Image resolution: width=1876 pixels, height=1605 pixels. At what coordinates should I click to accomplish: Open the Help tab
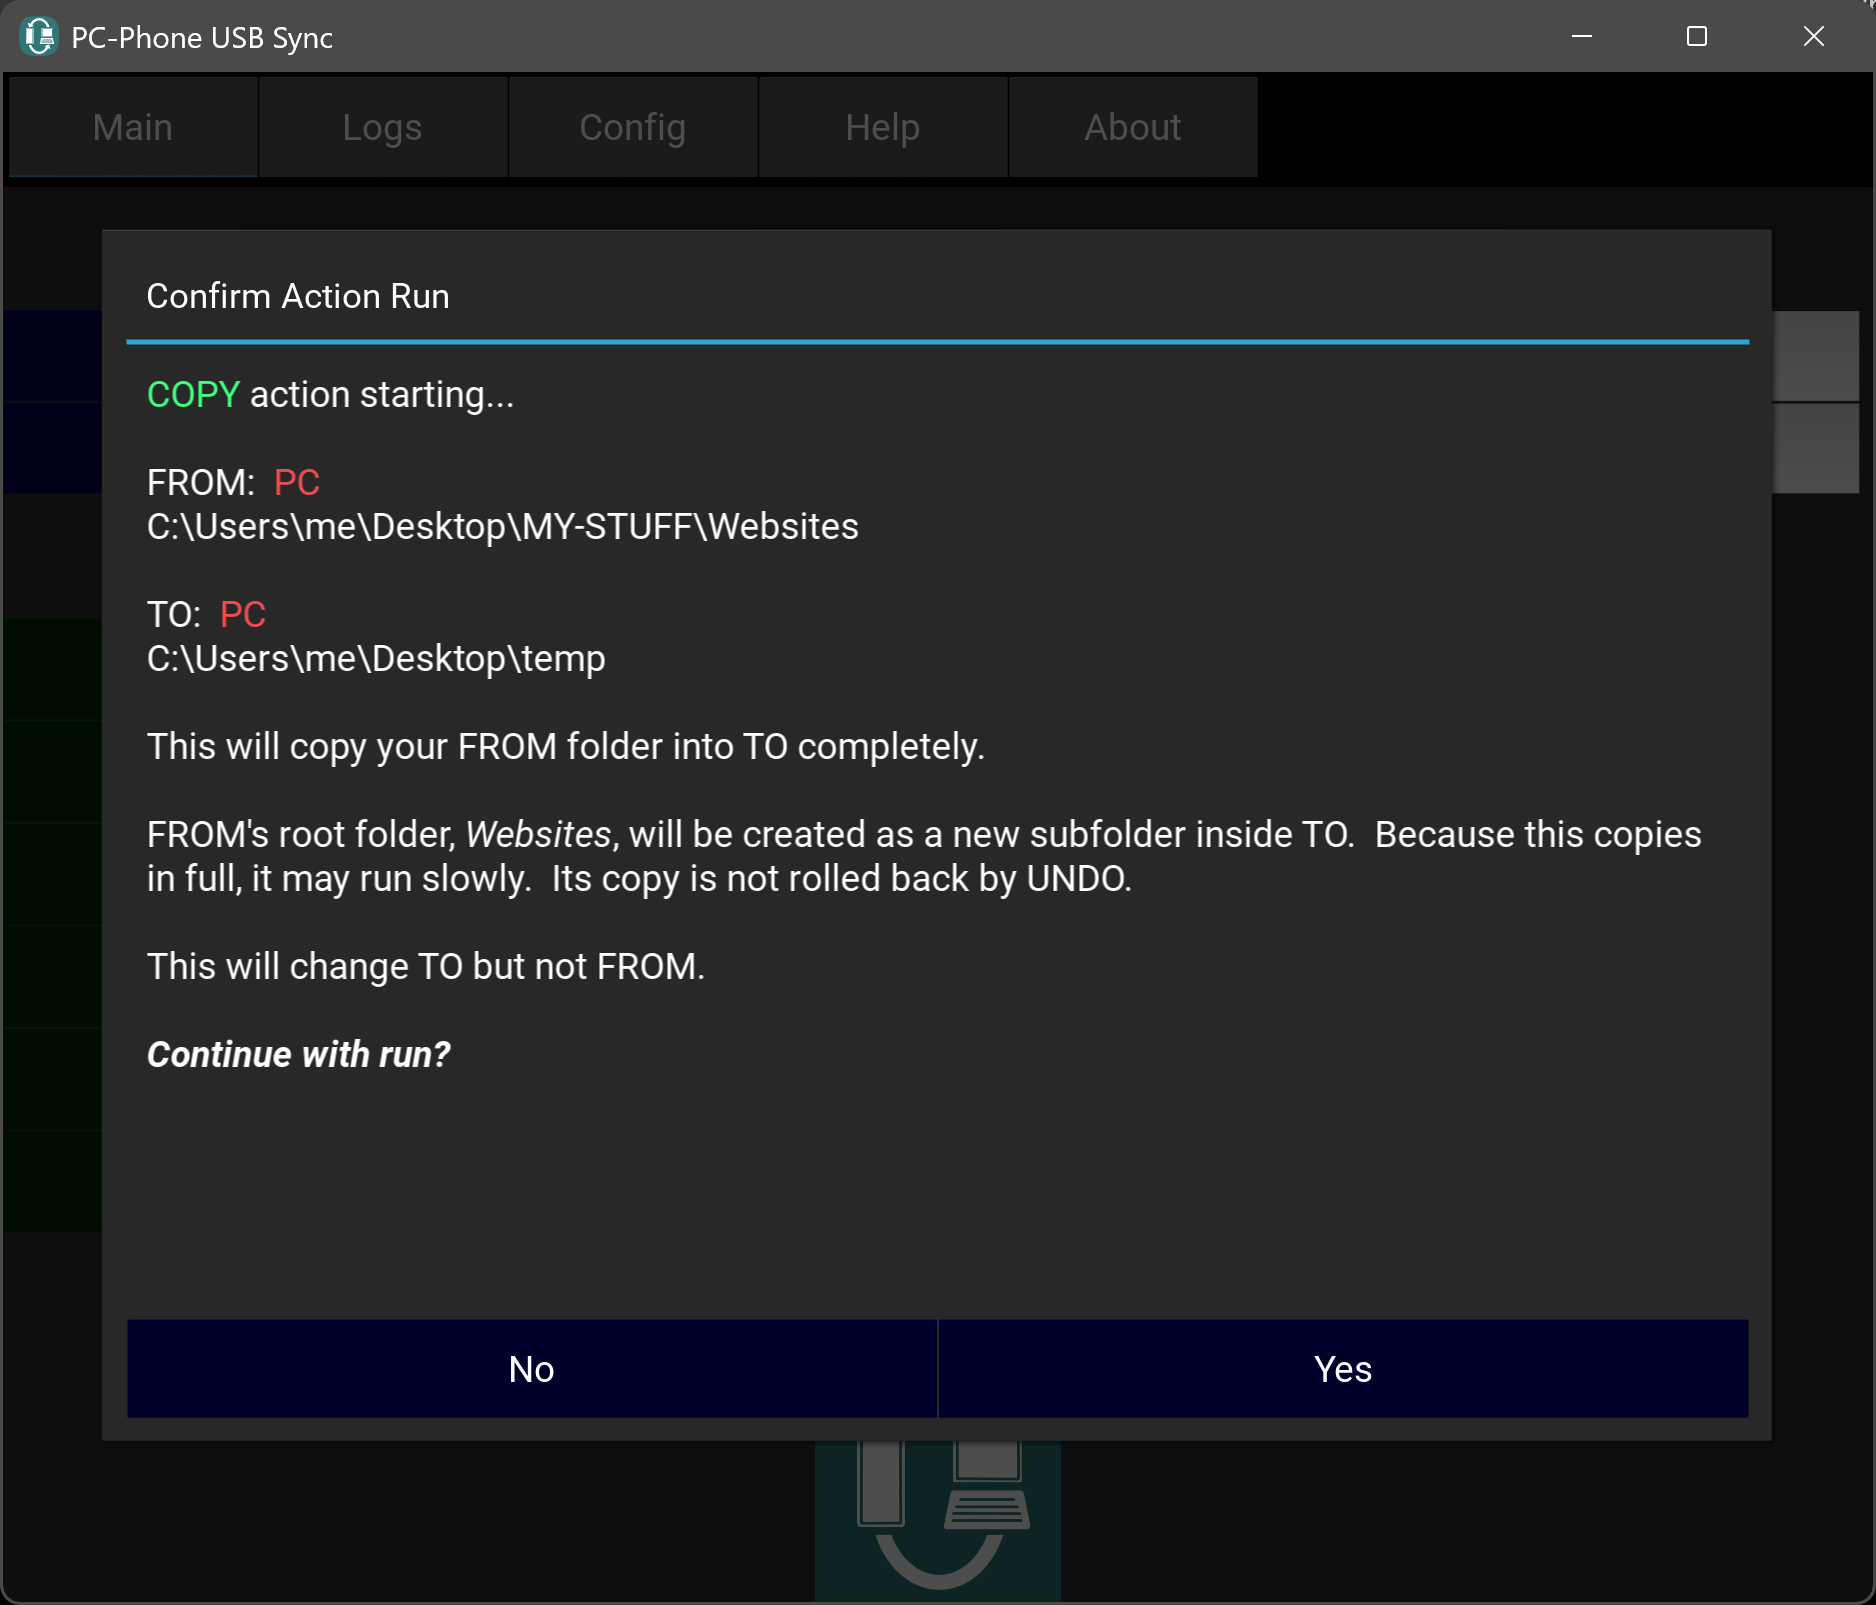tap(882, 127)
